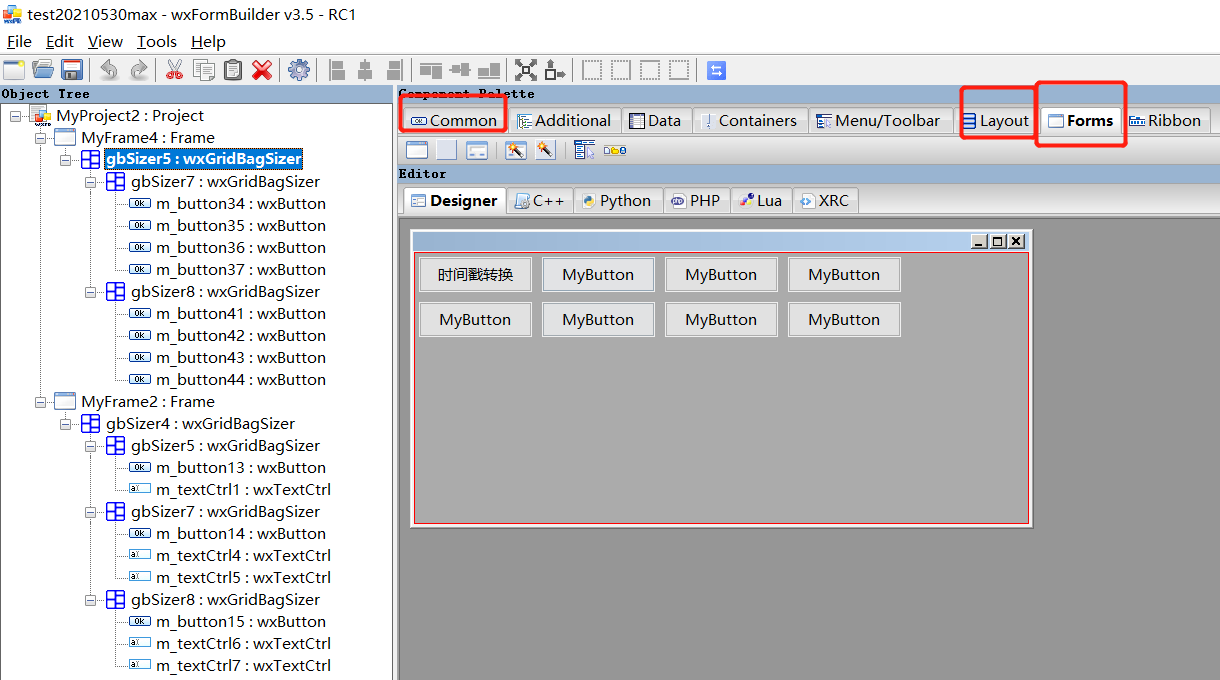Open the C++ editor tab
This screenshot has height=680, width=1220.
[539, 200]
